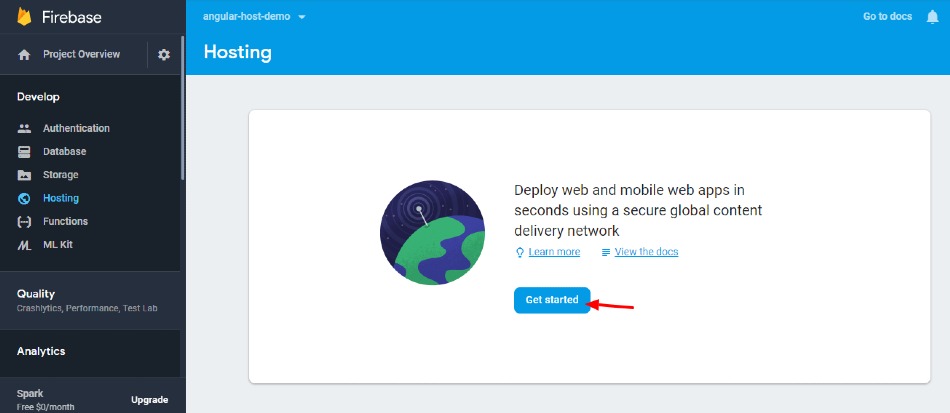The width and height of the screenshot is (950, 413).
Task: Click the ML Kit icon
Action: click(x=24, y=245)
